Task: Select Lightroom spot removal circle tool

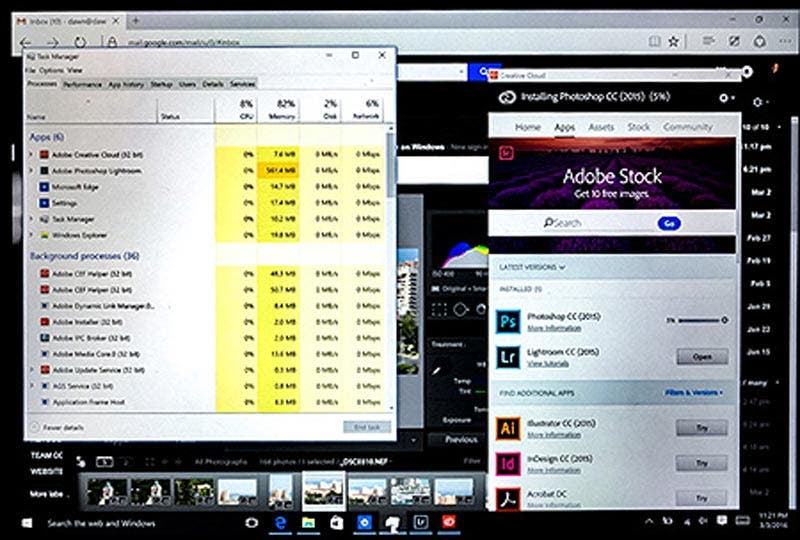Action: (x=460, y=310)
